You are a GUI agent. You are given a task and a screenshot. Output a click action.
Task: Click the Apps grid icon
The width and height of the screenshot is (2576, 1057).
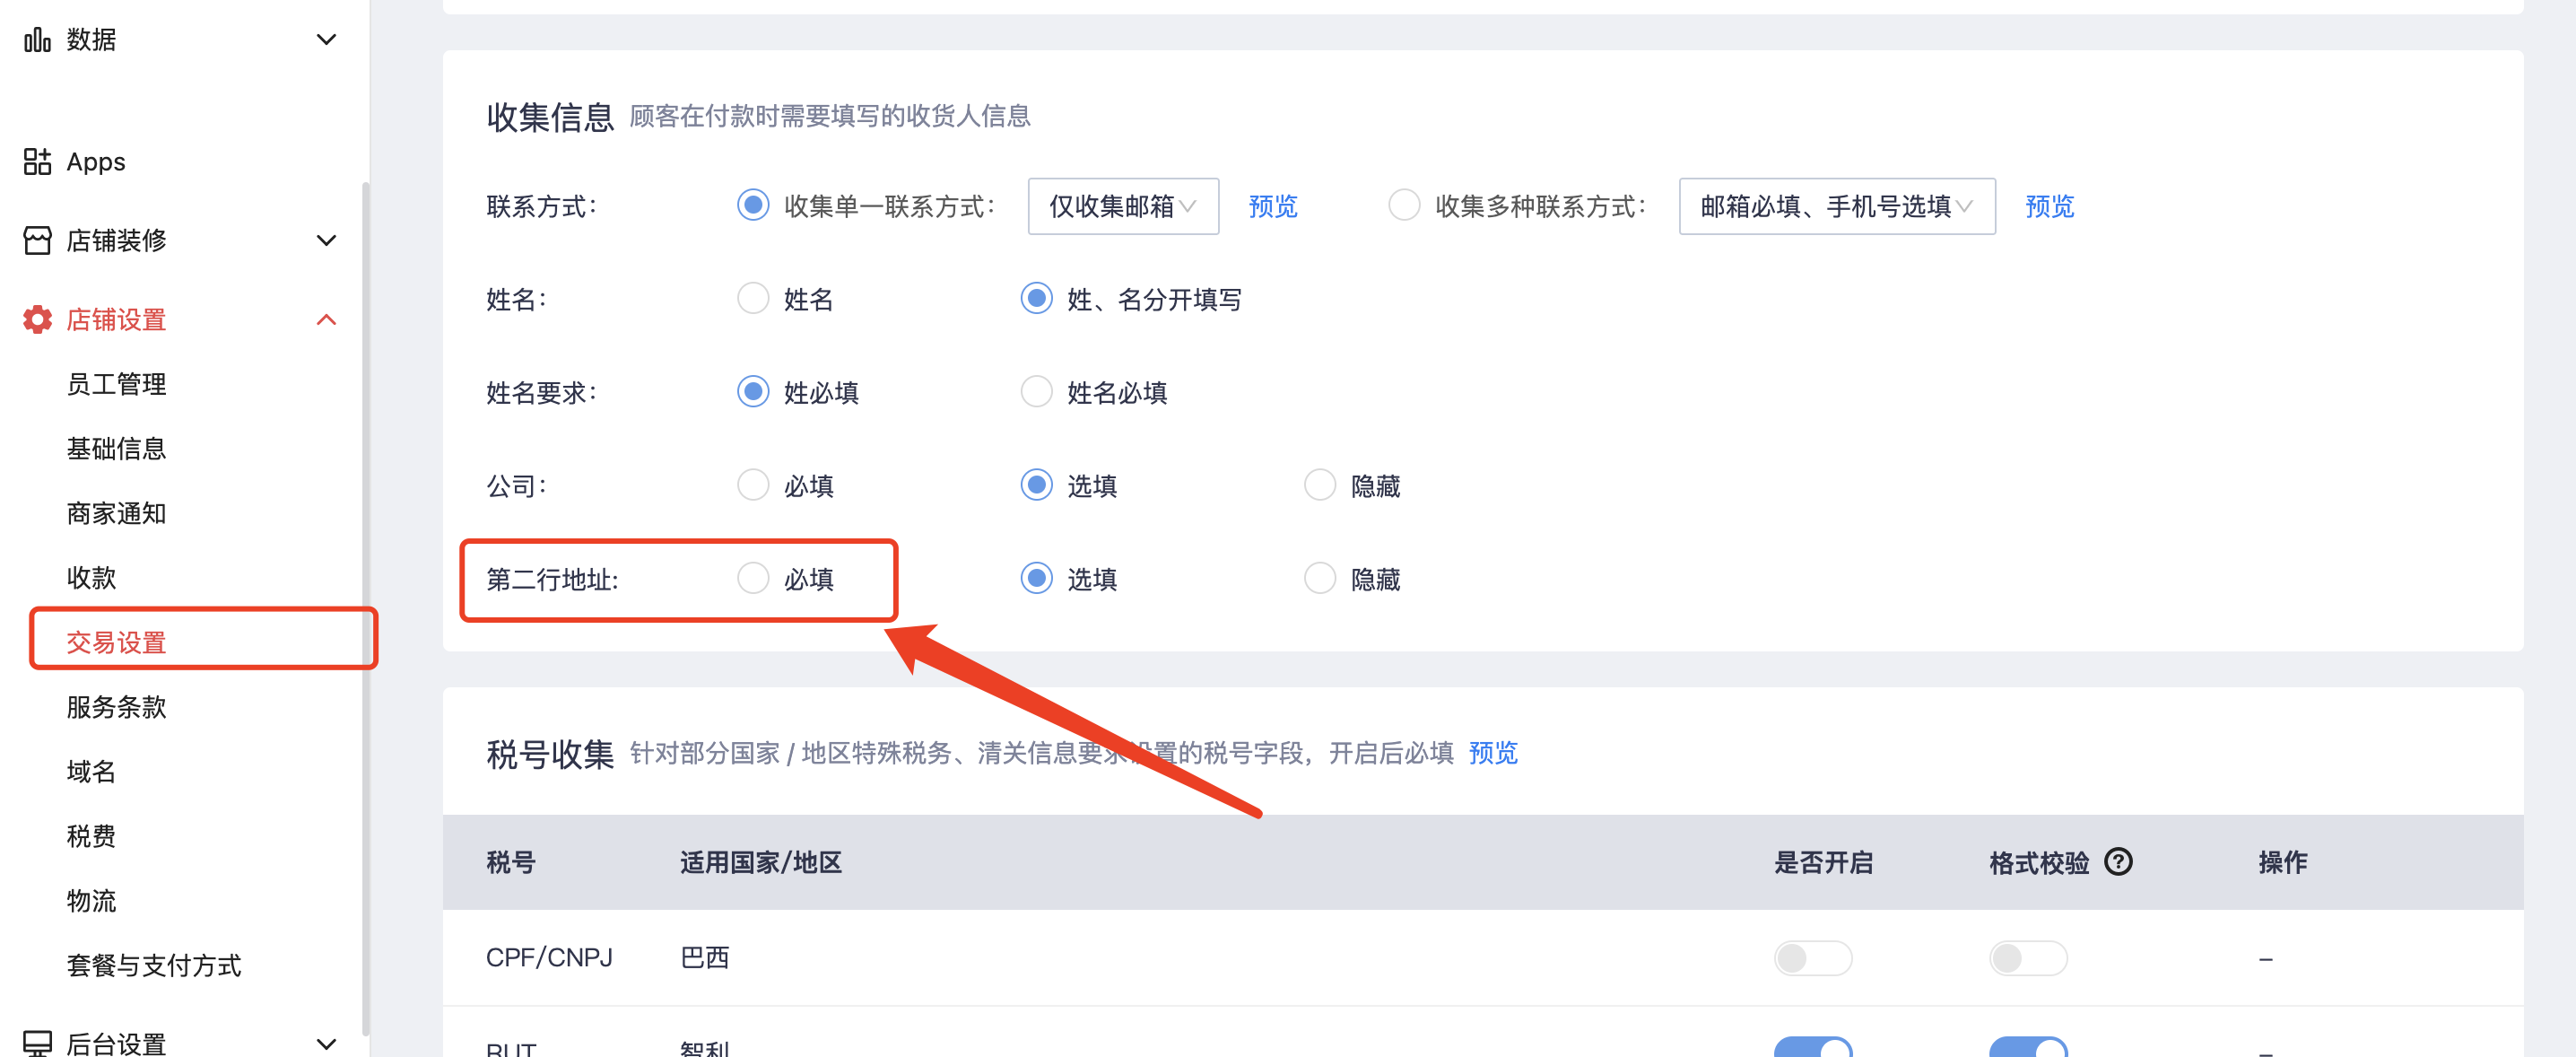click(x=37, y=162)
